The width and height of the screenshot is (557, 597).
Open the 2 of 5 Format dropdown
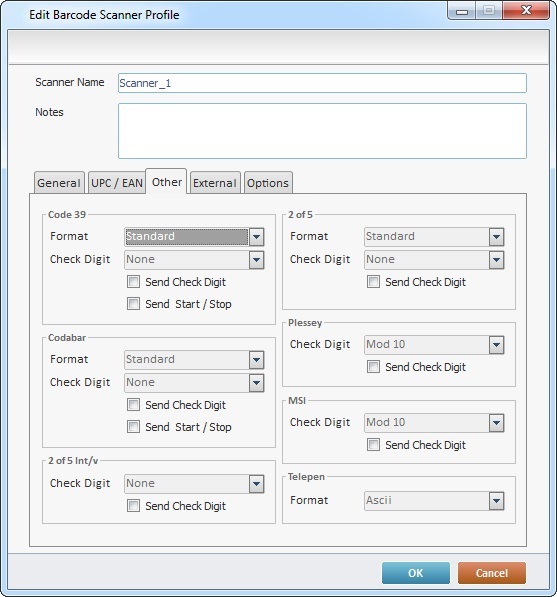coord(434,237)
